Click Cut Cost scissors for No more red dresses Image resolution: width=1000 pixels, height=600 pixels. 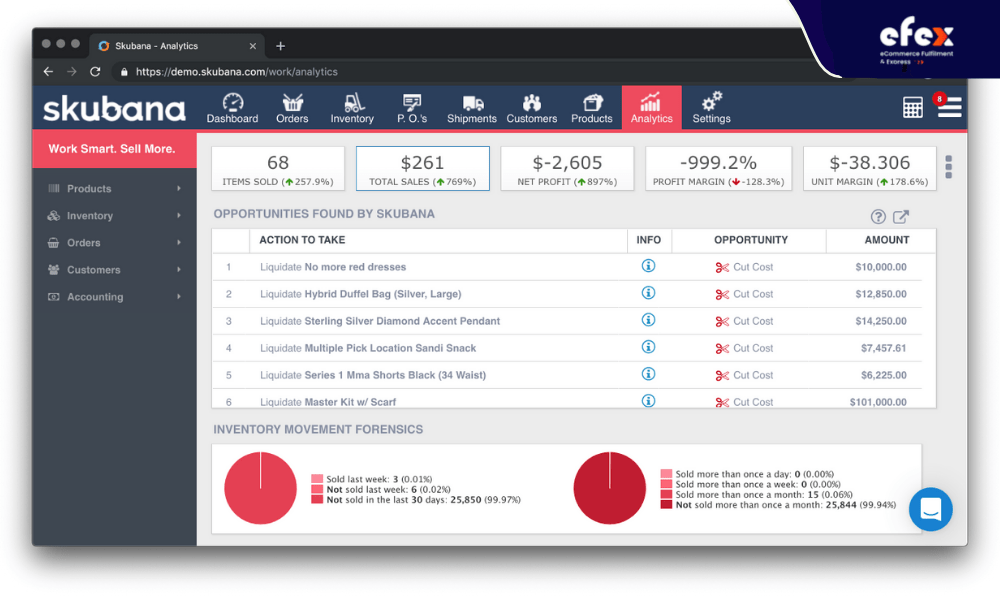tap(722, 268)
